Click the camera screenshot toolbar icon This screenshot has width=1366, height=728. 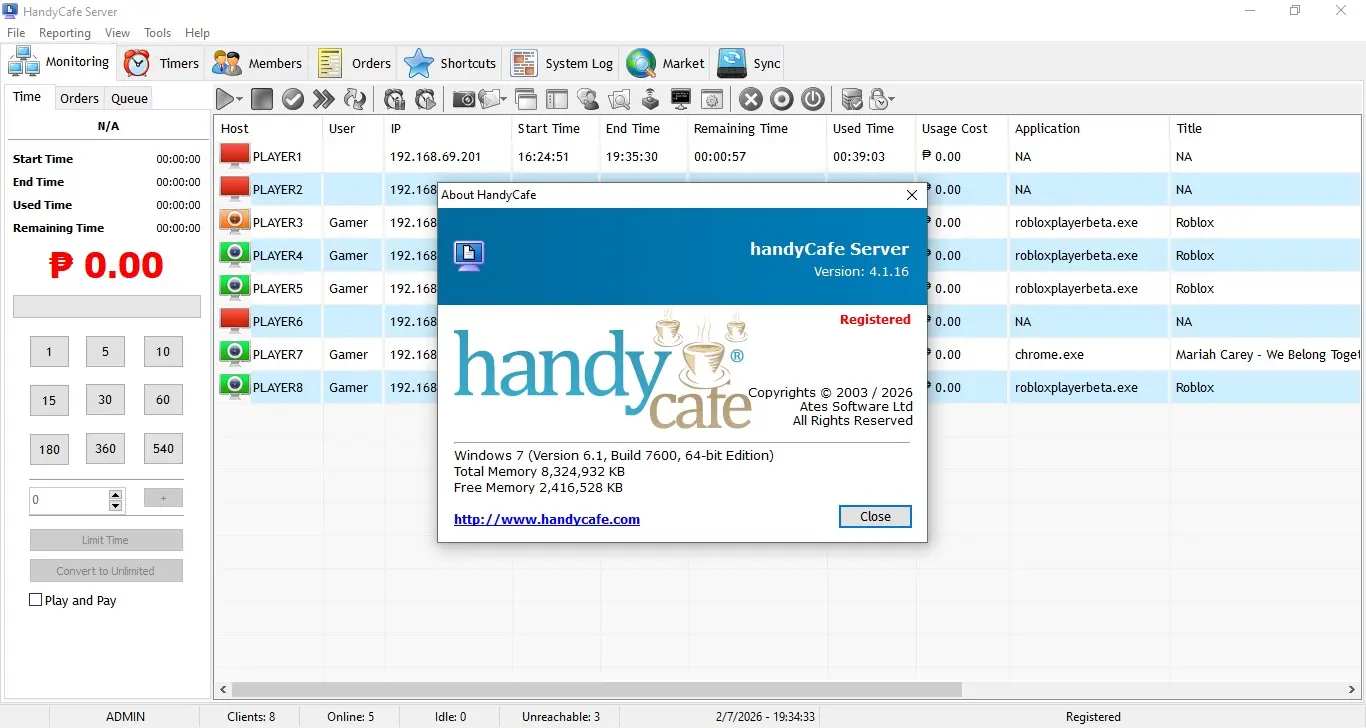(464, 99)
